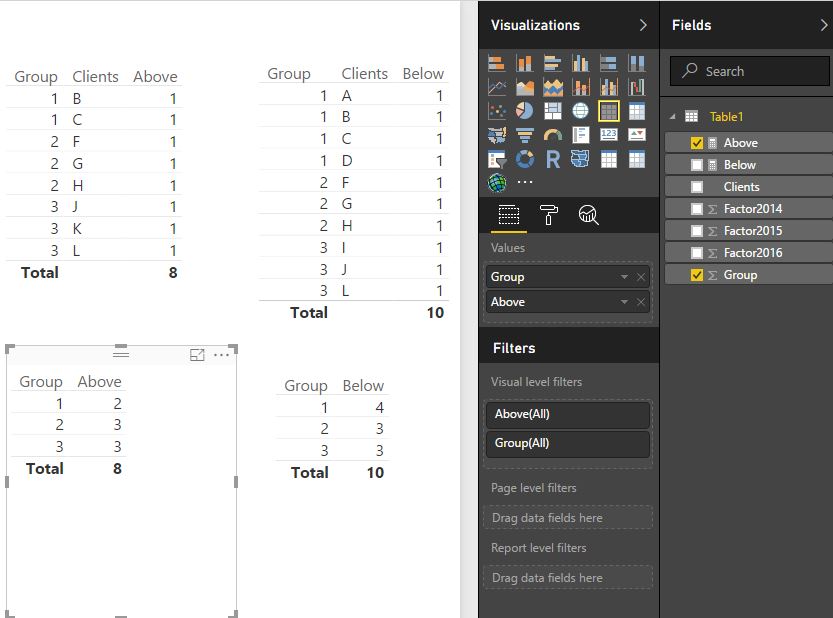Viewport: 833px width, 618px height.
Task: Tick the Factor2016 field checkbox
Action: (696, 253)
